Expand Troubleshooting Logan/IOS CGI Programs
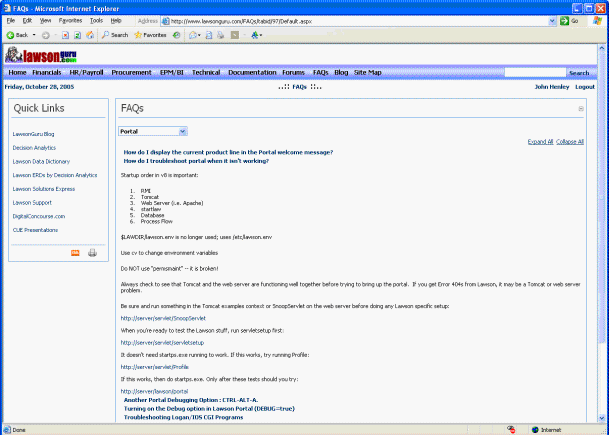 click(x=183, y=418)
